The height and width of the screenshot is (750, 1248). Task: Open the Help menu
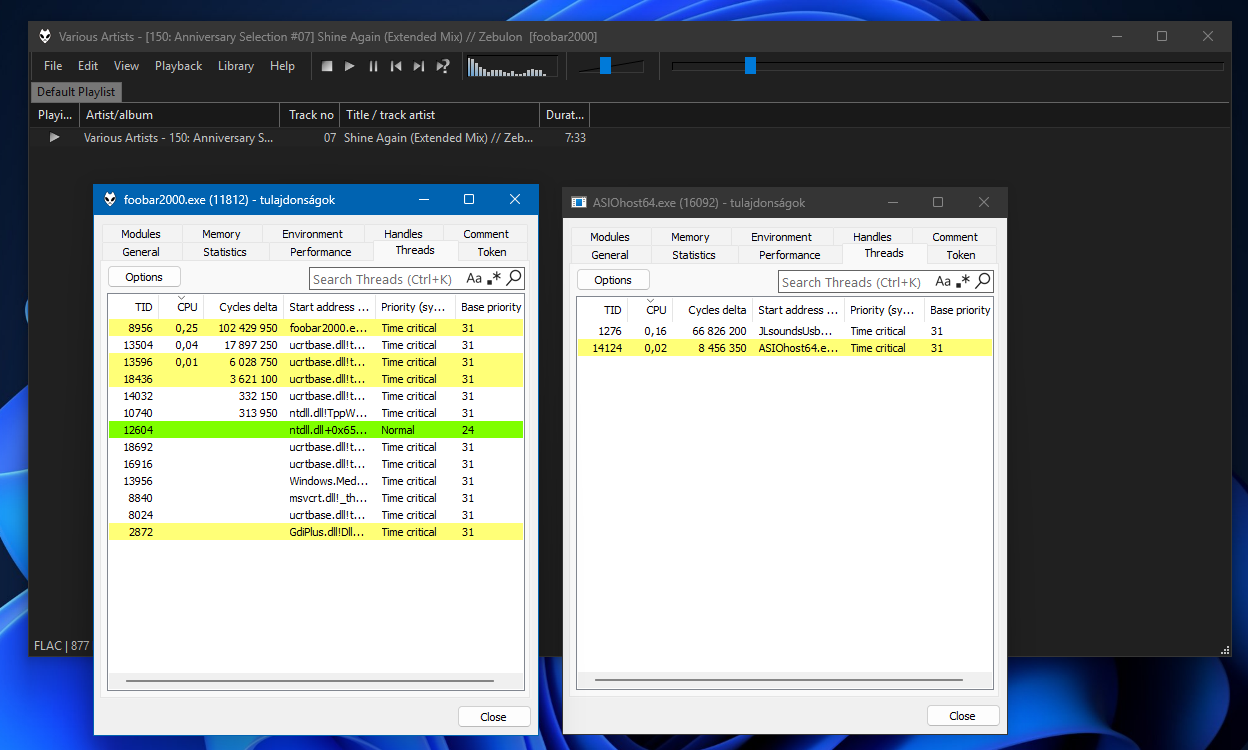coord(283,66)
